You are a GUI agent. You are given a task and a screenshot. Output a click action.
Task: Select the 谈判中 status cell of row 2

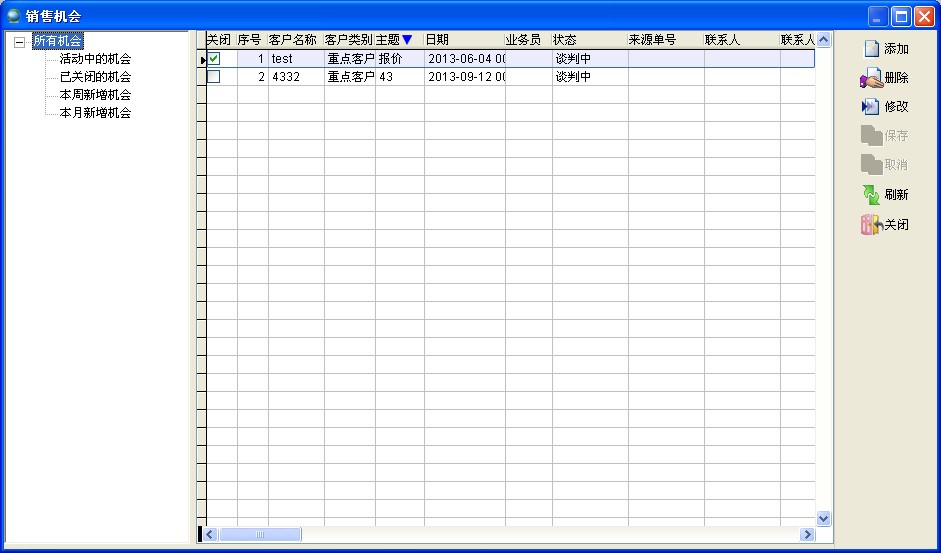coord(589,77)
